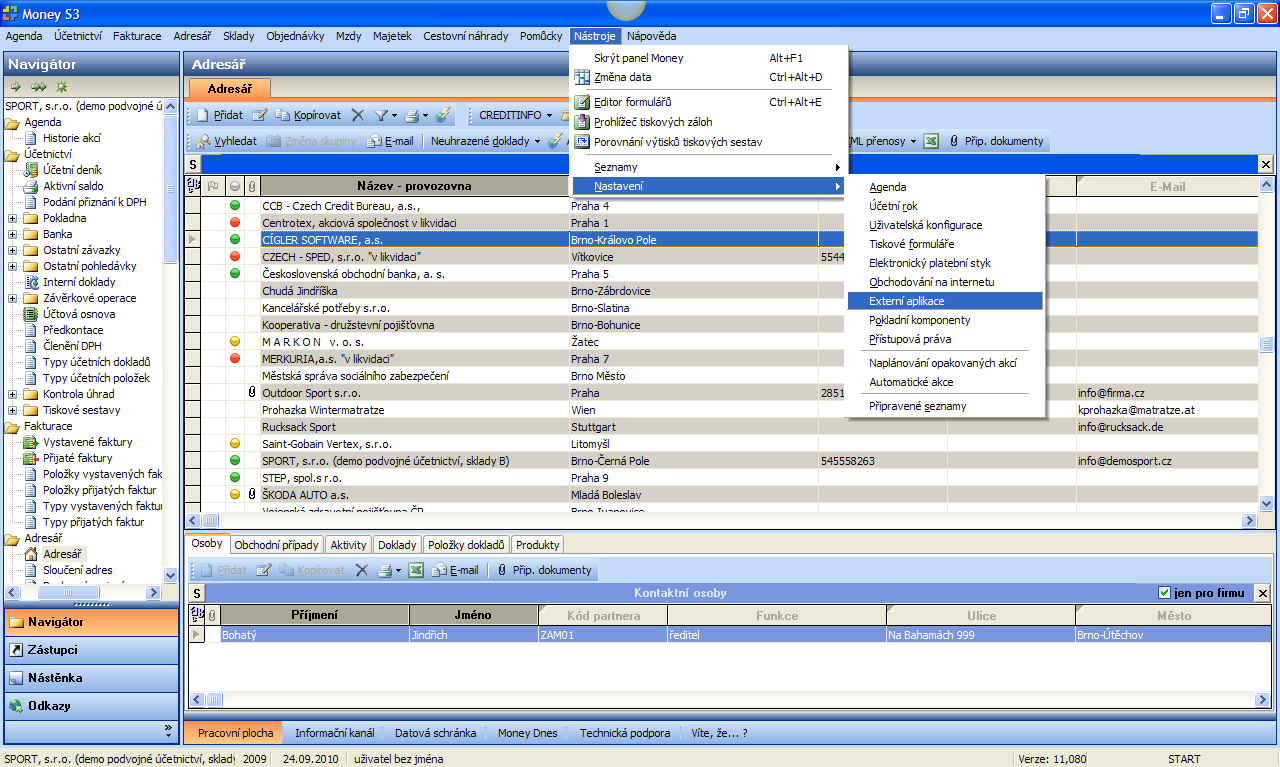Click the edit record pencil icon in Adresář toolbar
The height and width of the screenshot is (767, 1280).
point(260,115)
